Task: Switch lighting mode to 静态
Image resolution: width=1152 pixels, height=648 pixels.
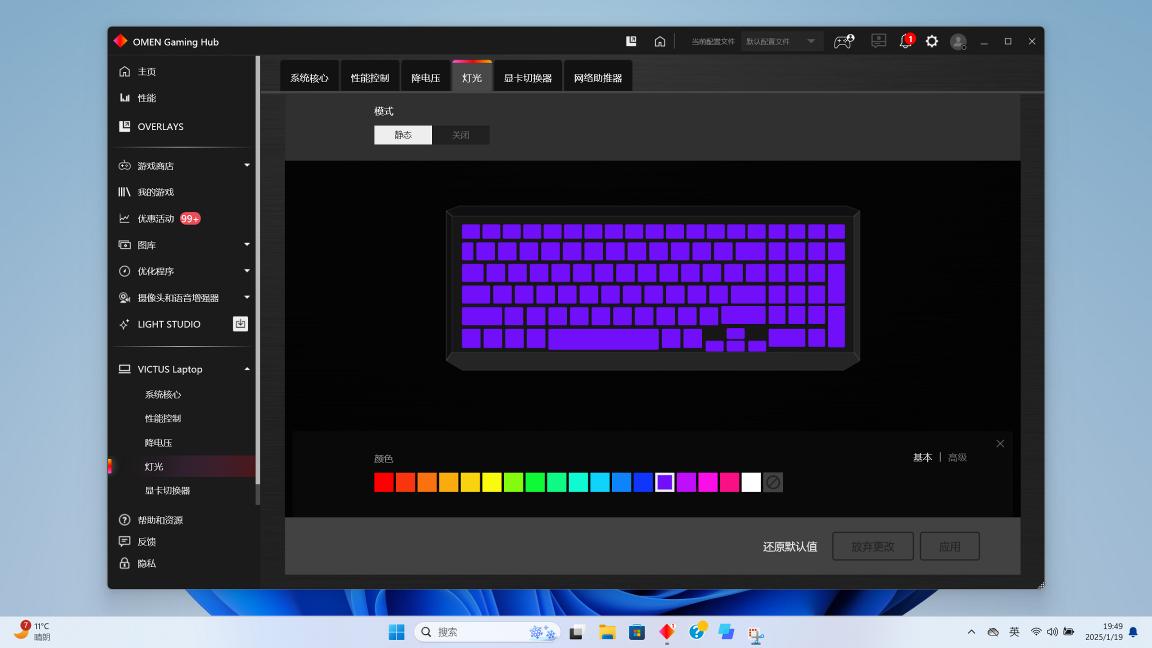Action: click(x=403, y=135)
